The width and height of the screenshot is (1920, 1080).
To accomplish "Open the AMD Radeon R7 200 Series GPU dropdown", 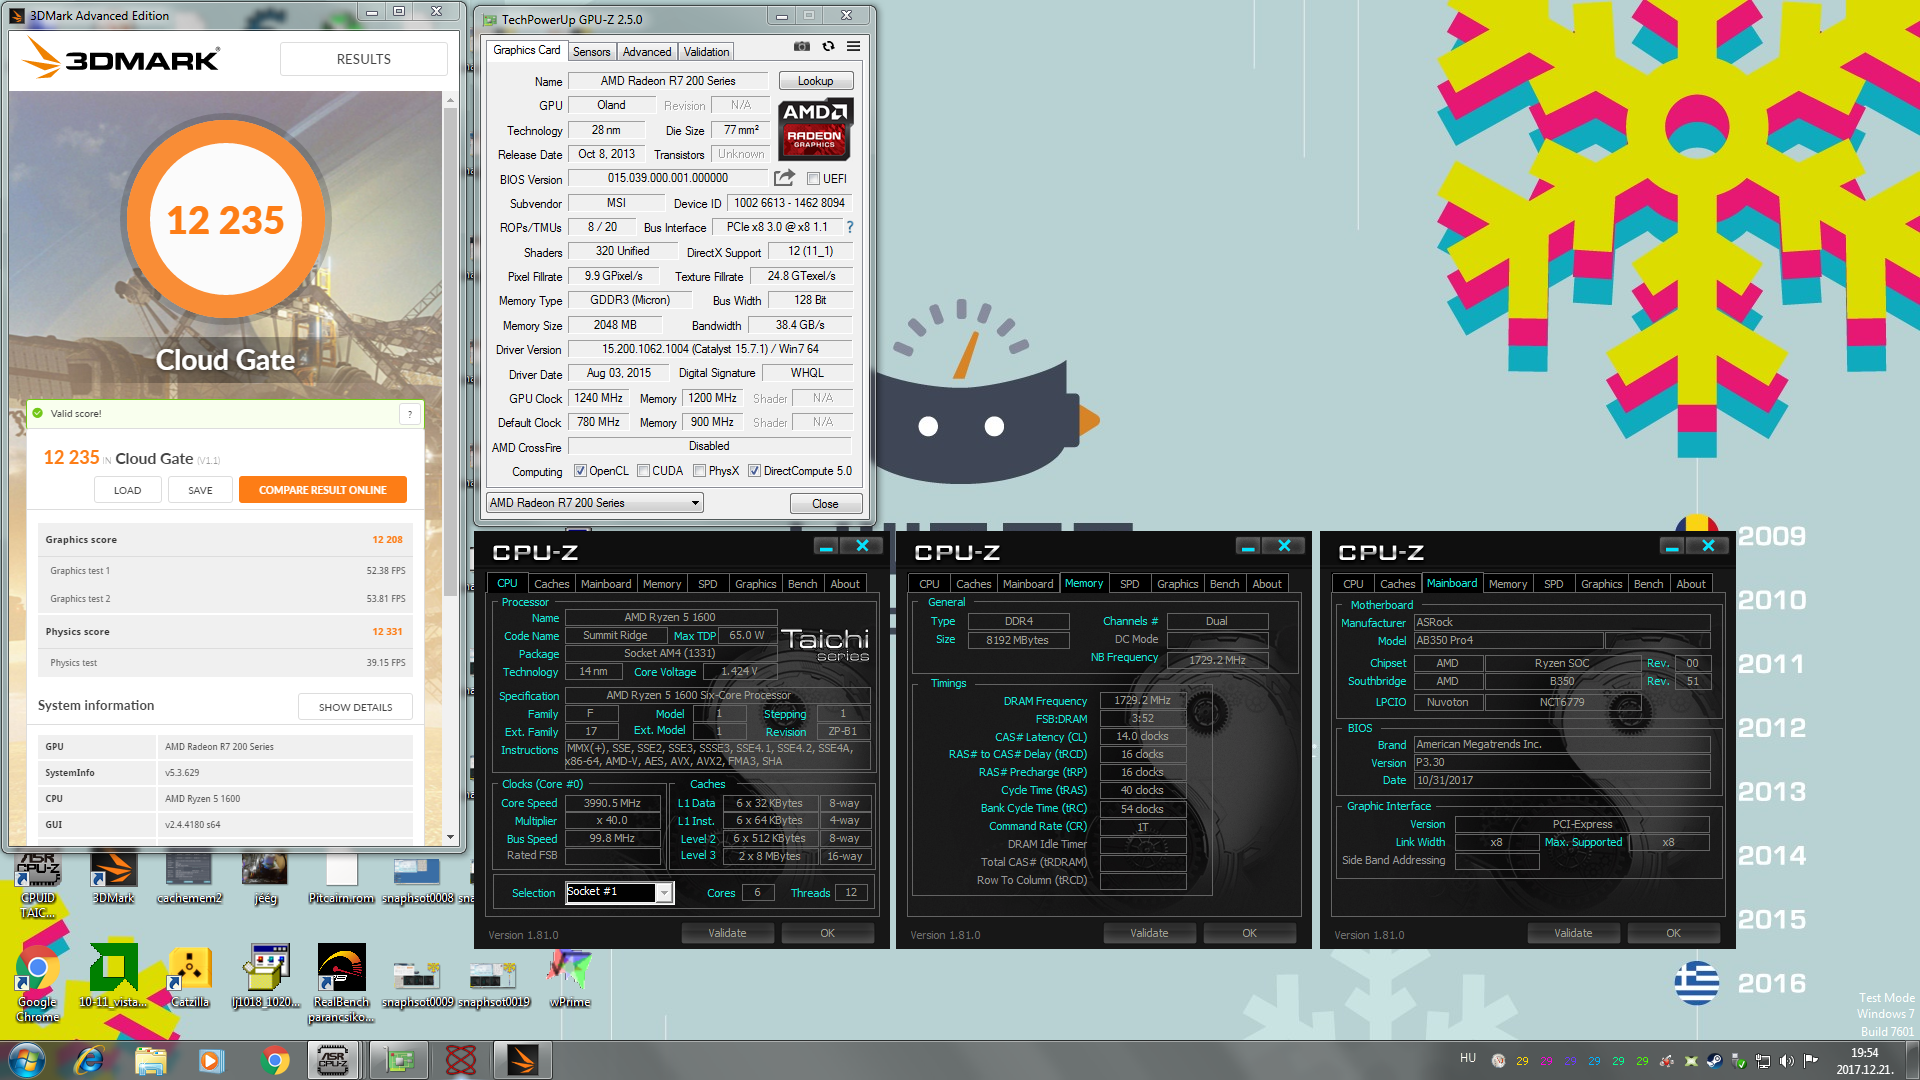I will tap(595, 503).
